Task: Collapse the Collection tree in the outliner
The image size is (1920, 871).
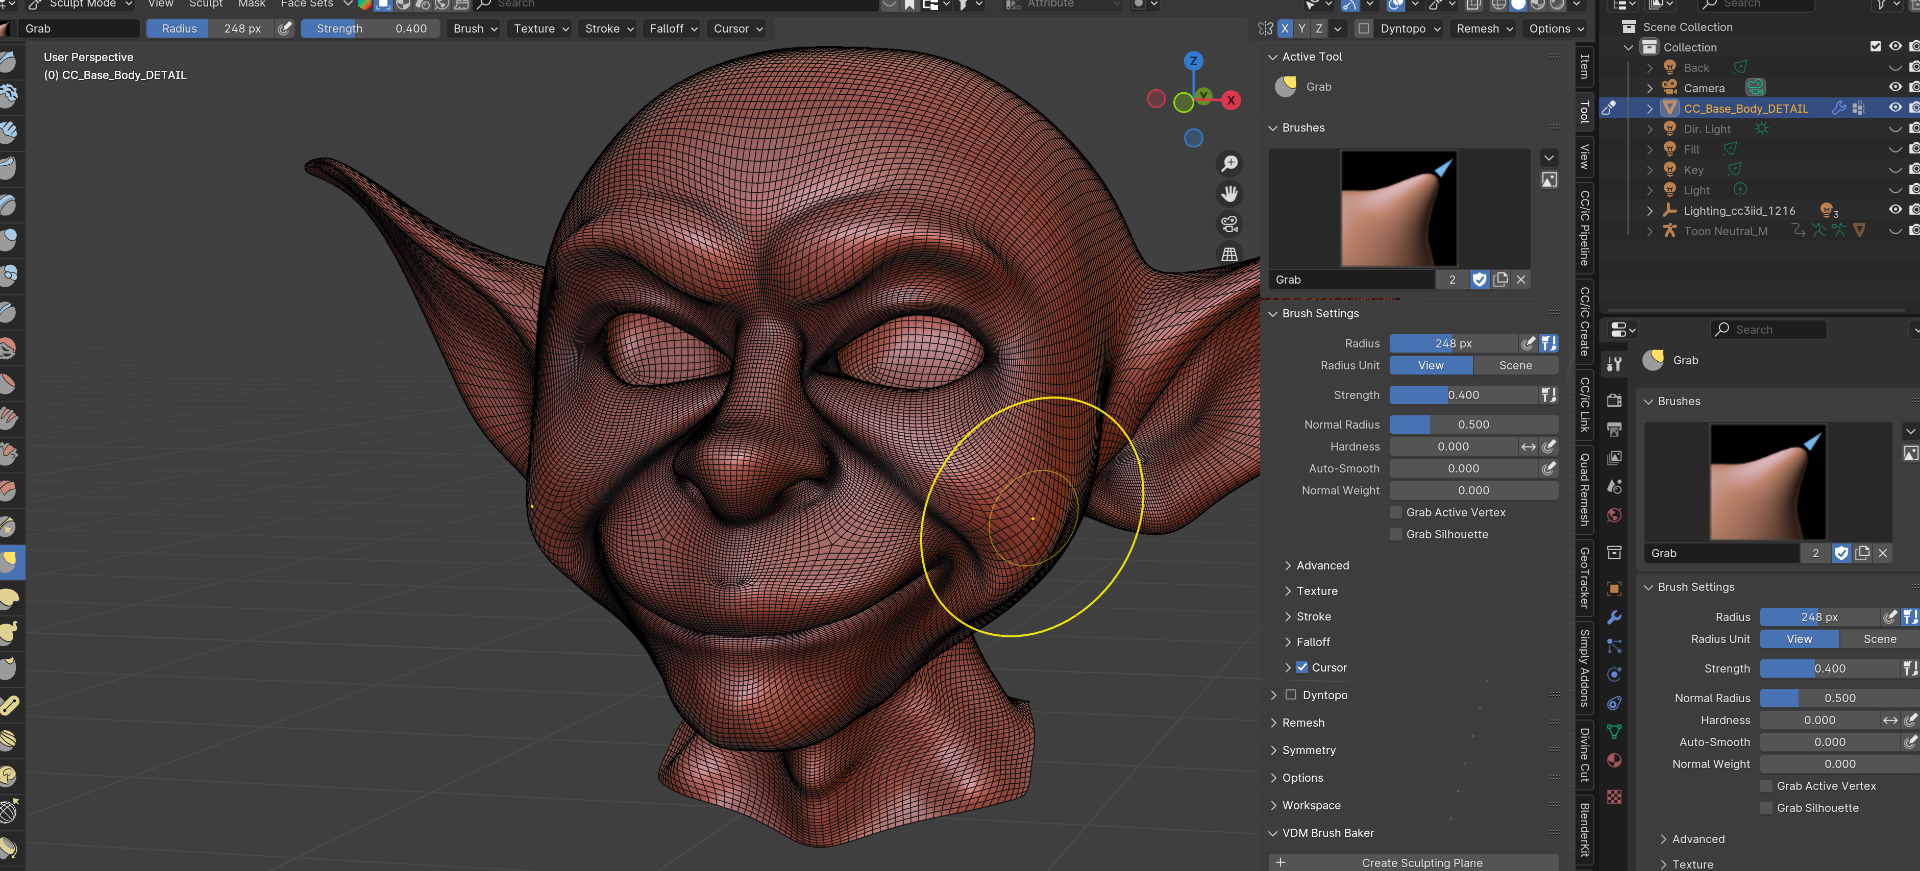Action: 1629,47
